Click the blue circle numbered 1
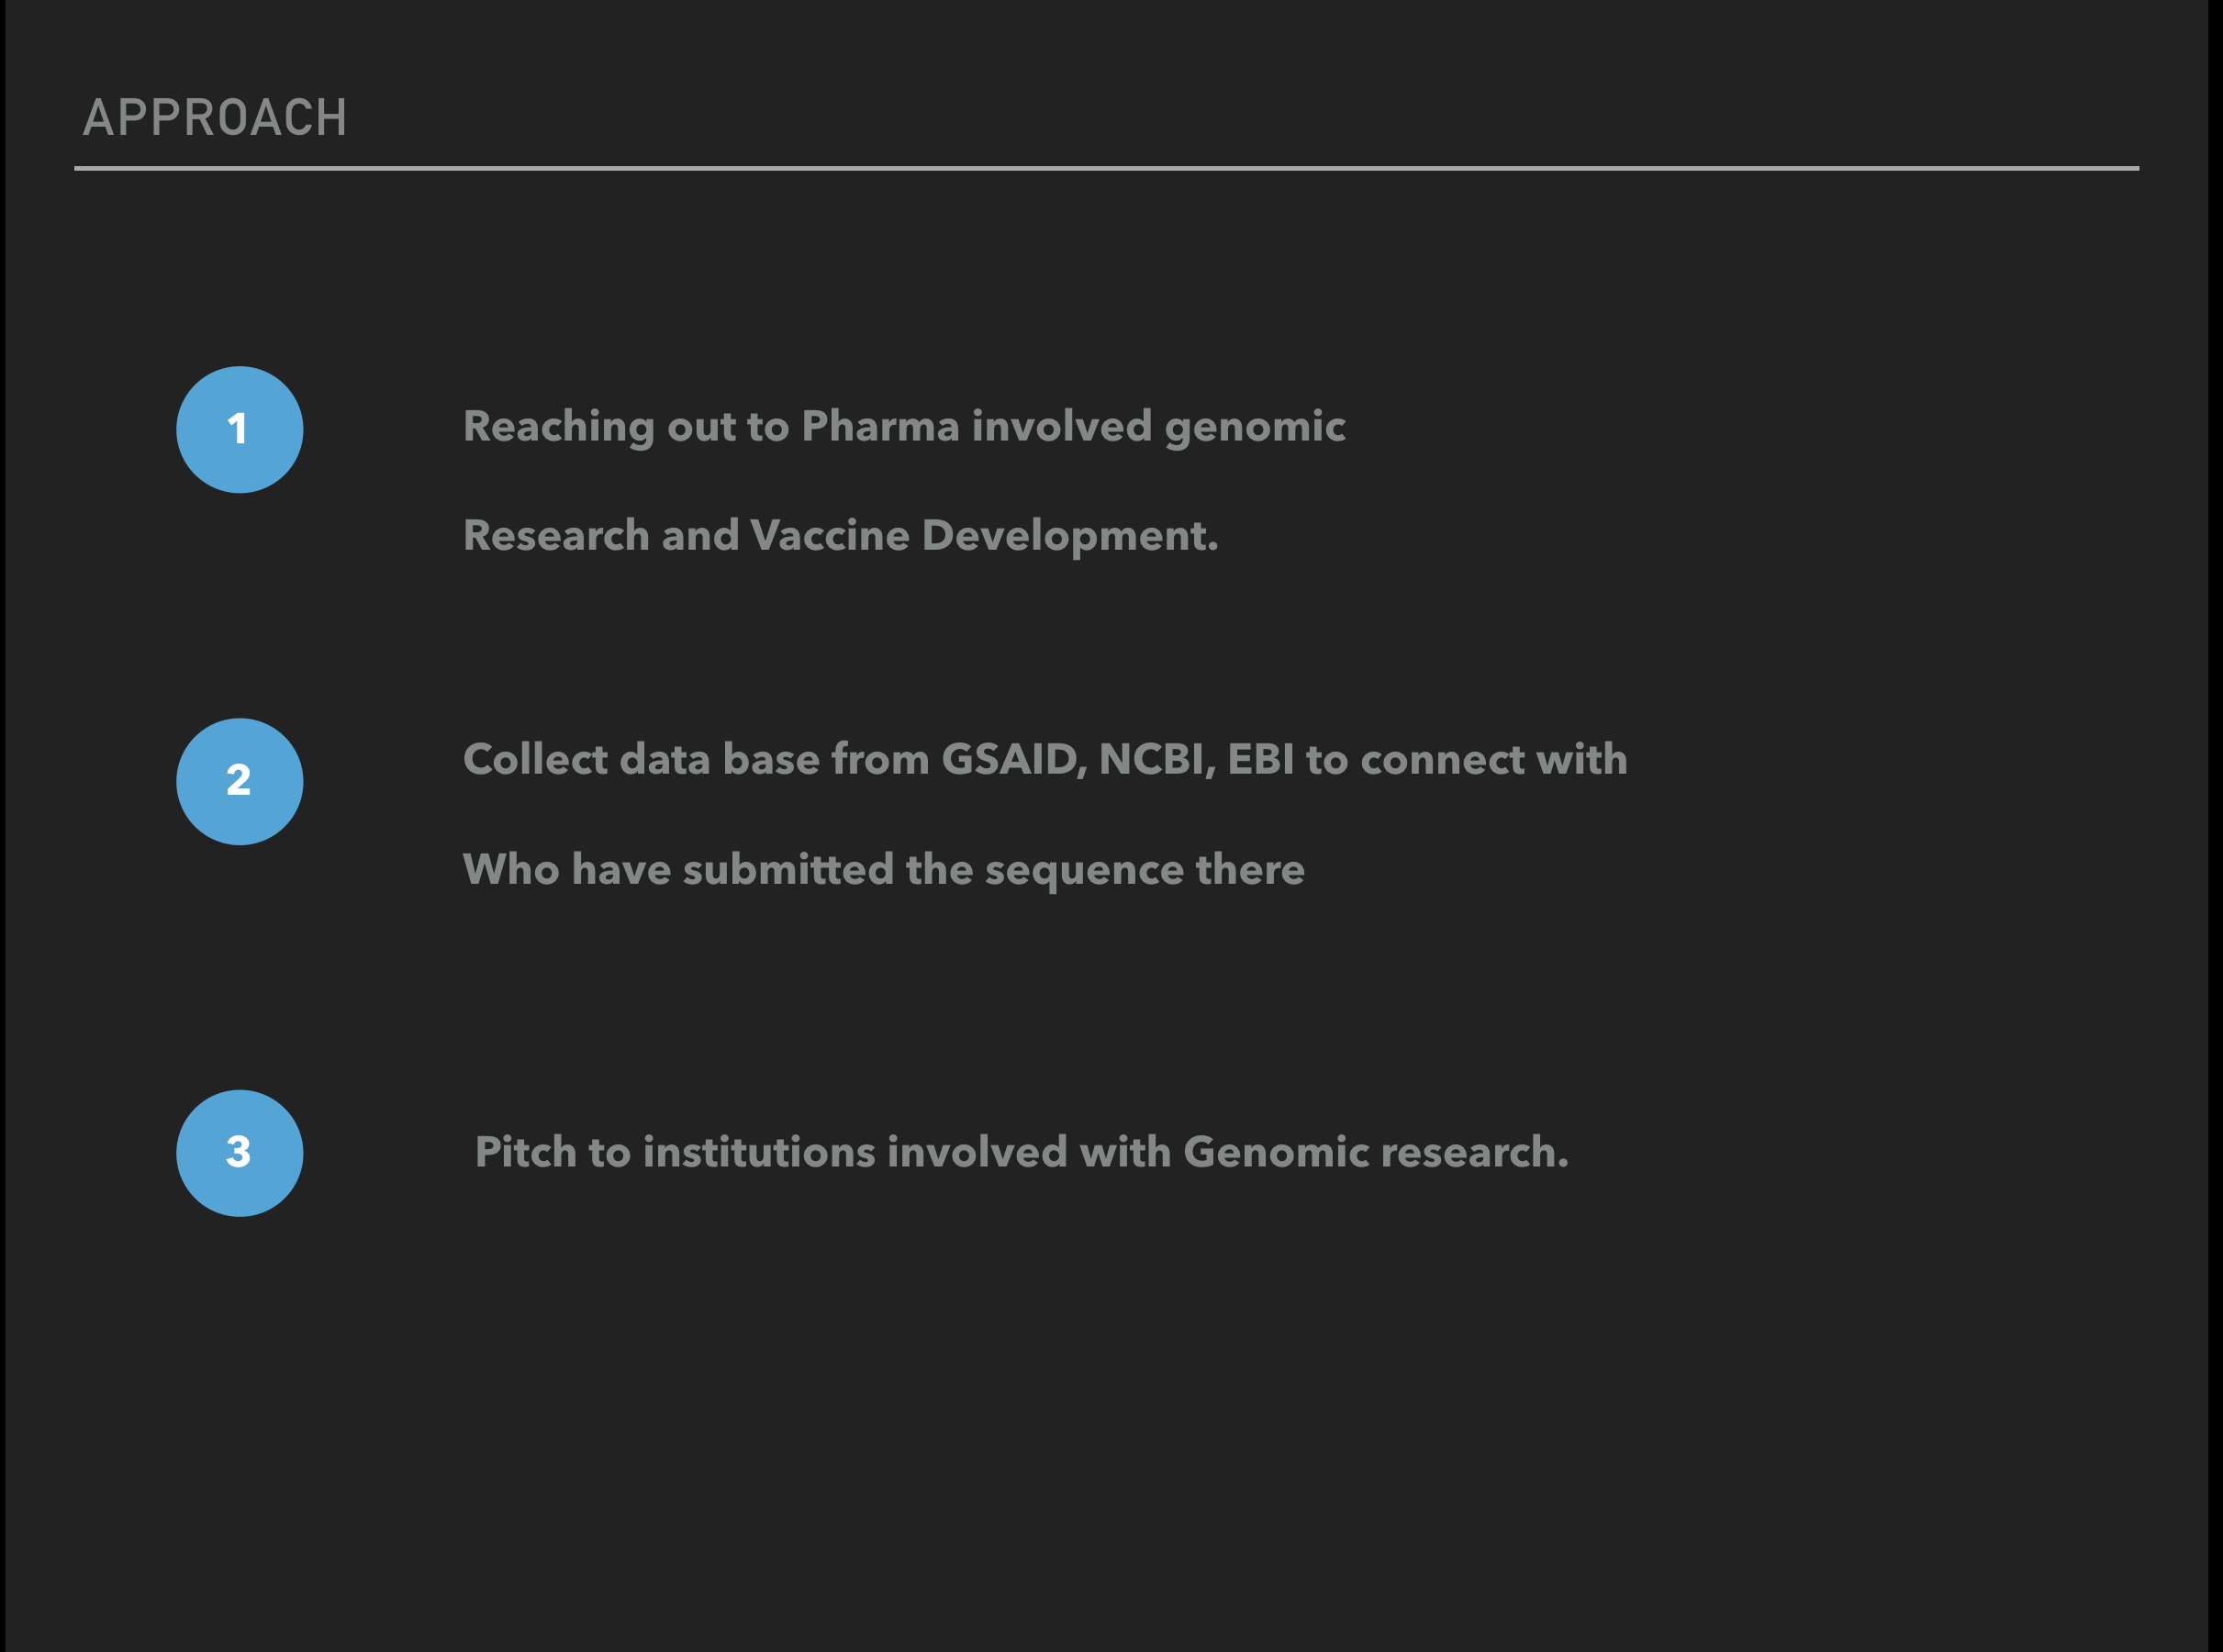This screenshot has height=1652, width=2223. (x=240, y=429)
